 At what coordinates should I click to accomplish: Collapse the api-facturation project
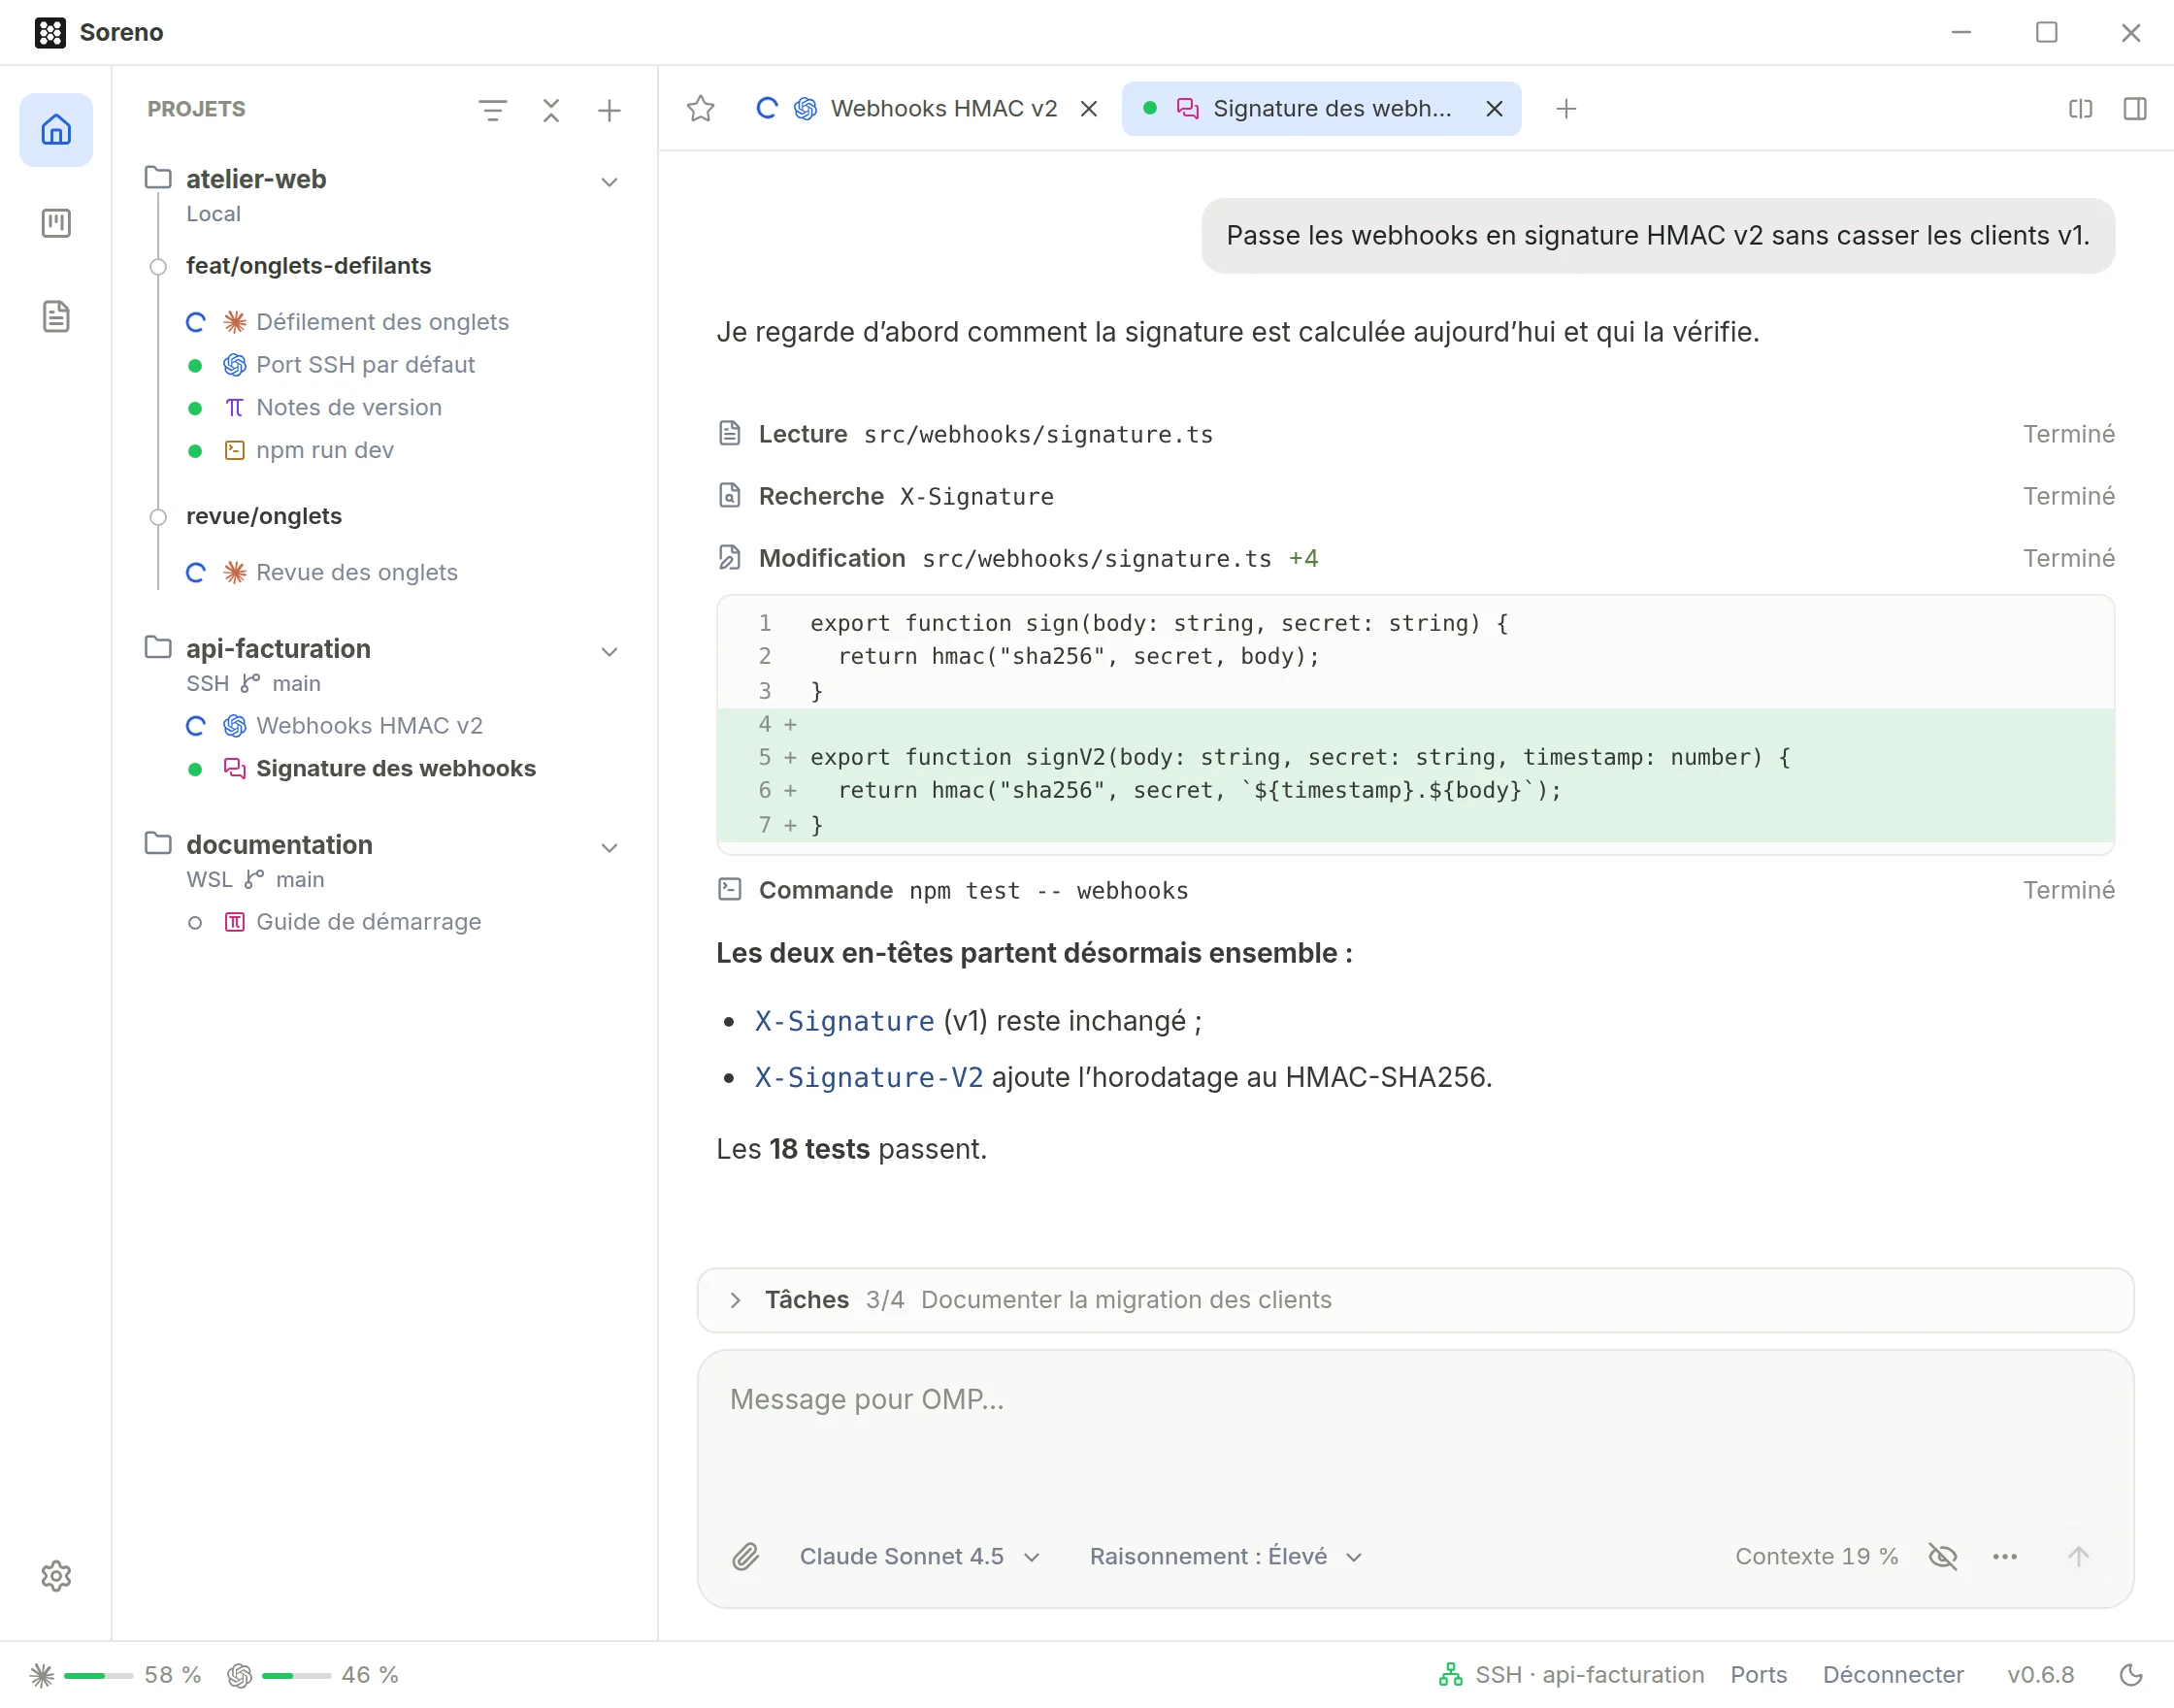(609, 651)
